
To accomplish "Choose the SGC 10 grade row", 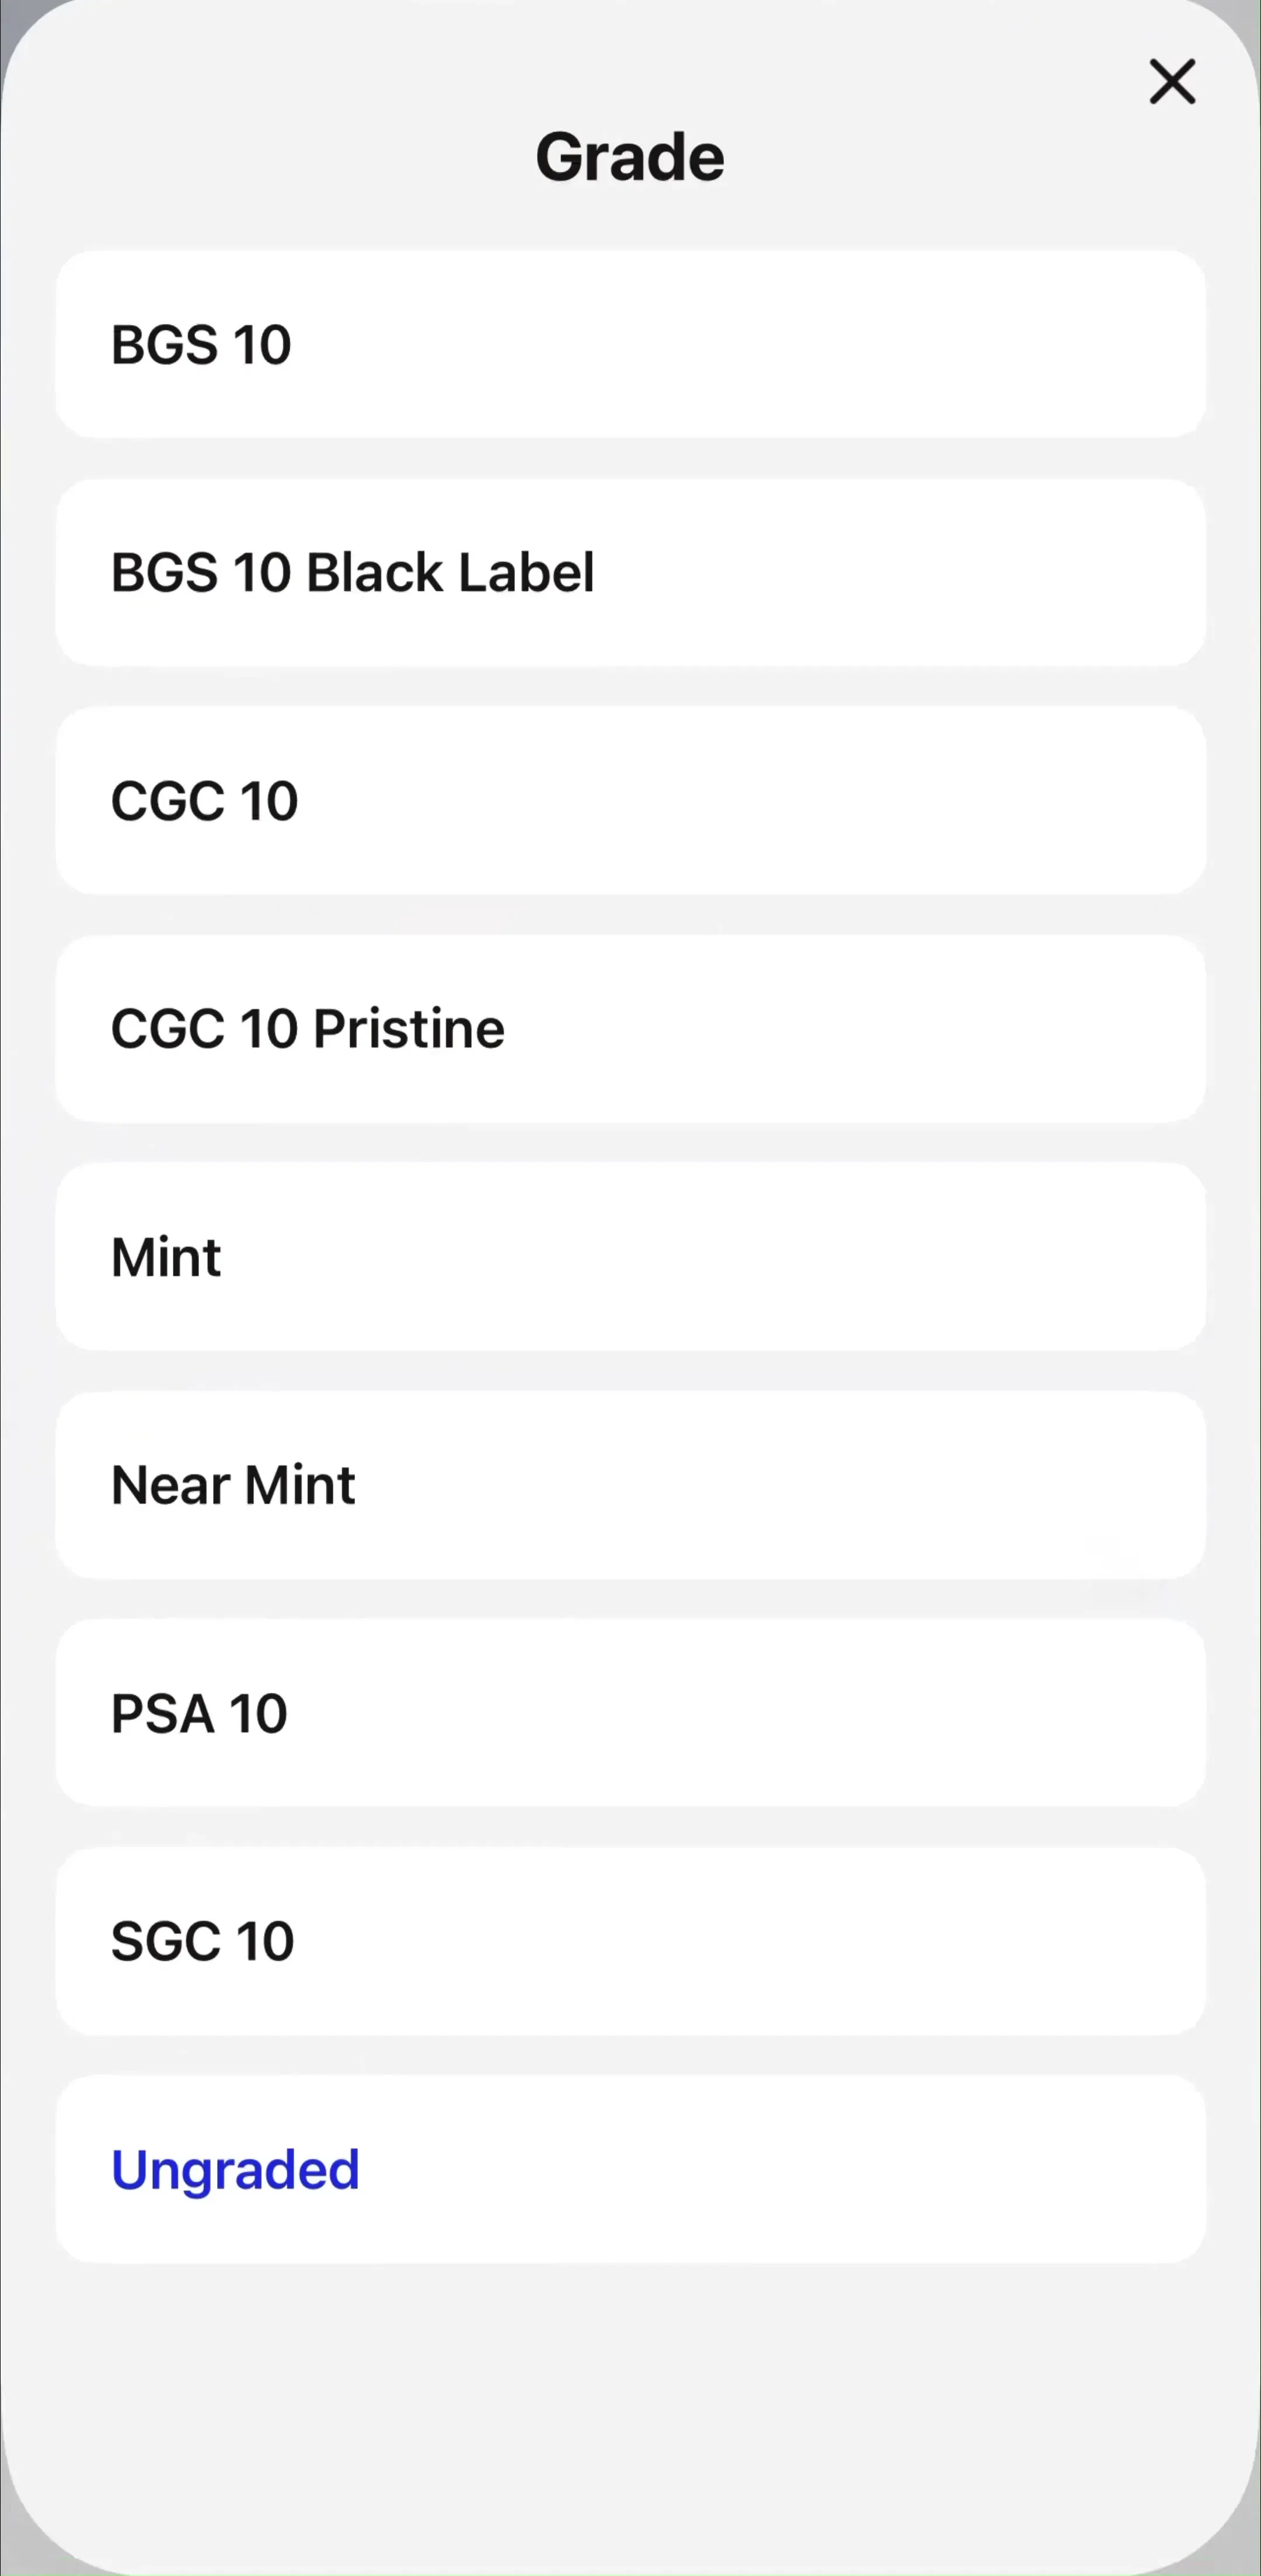I will click(630, 1940).
